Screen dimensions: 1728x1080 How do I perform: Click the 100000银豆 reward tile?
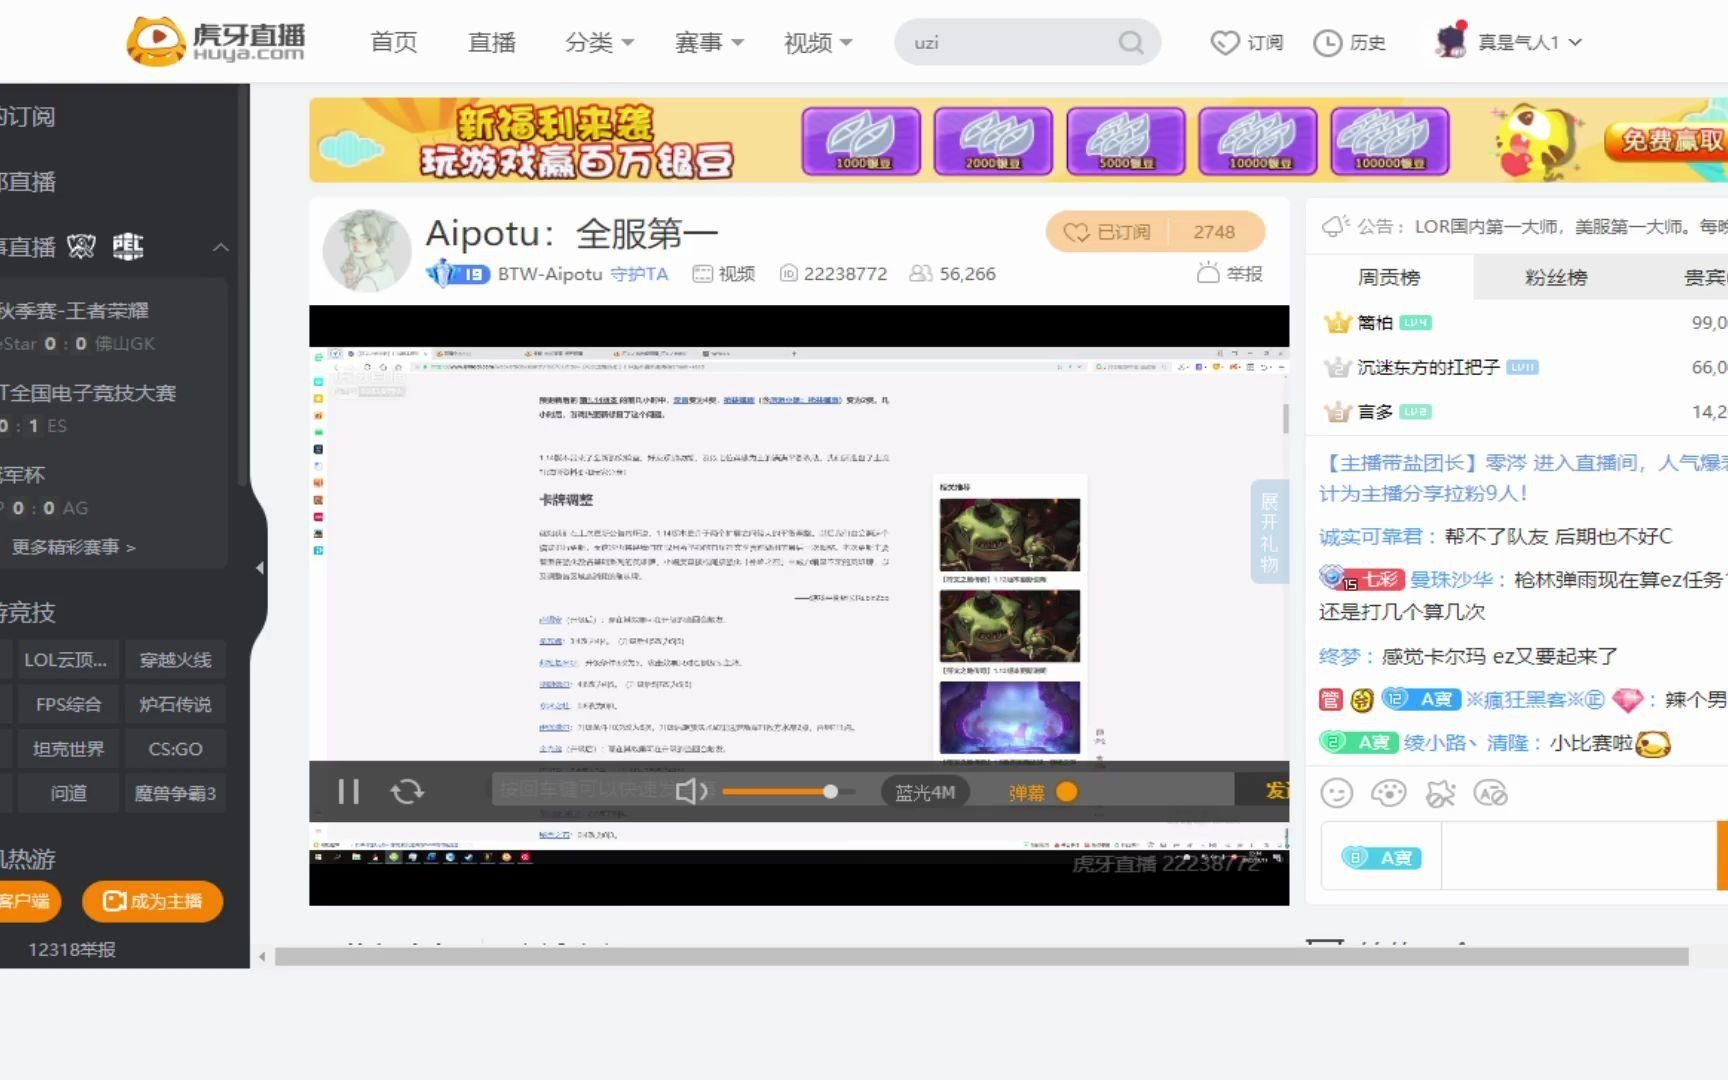click(1390, 141)
